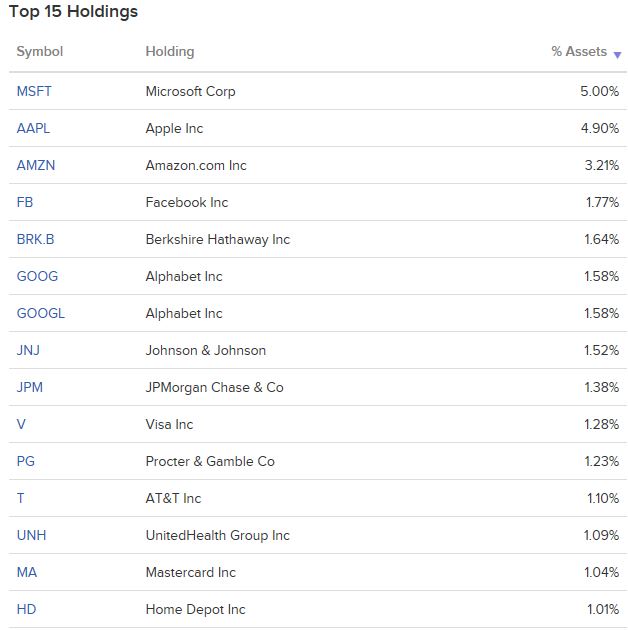
Task: Click the MA ticker link
Action: coord(27,572)
